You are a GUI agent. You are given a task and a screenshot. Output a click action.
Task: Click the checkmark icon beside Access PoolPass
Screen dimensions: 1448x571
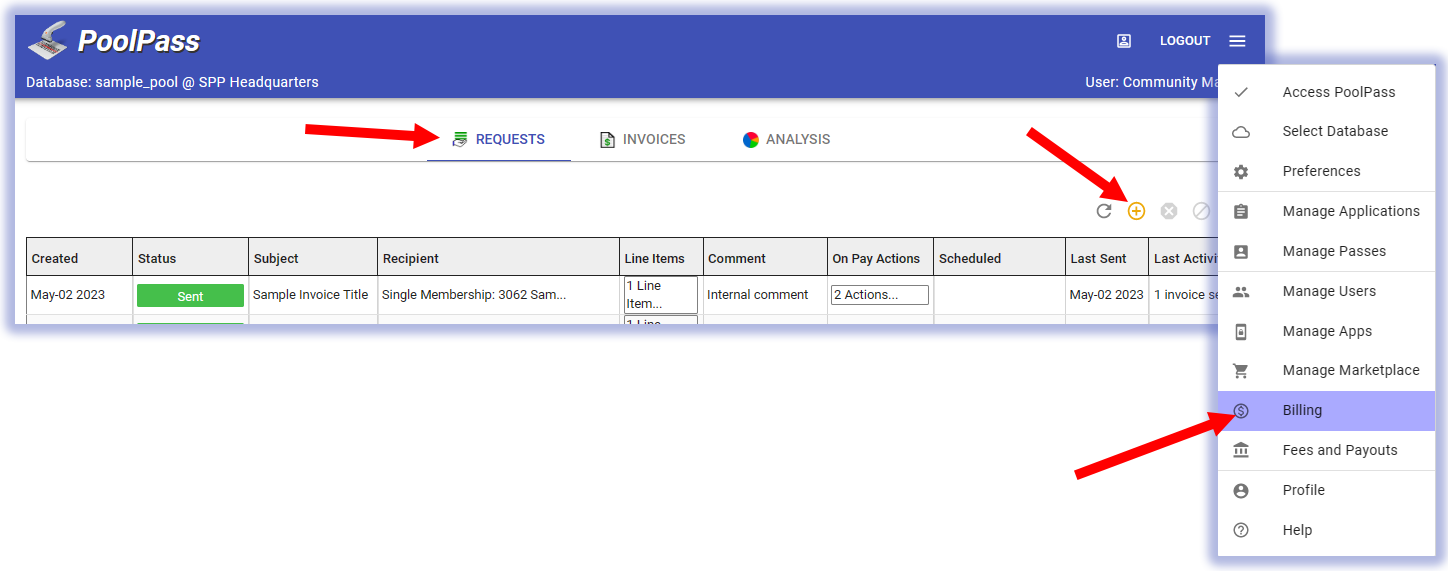point(1241,92)
